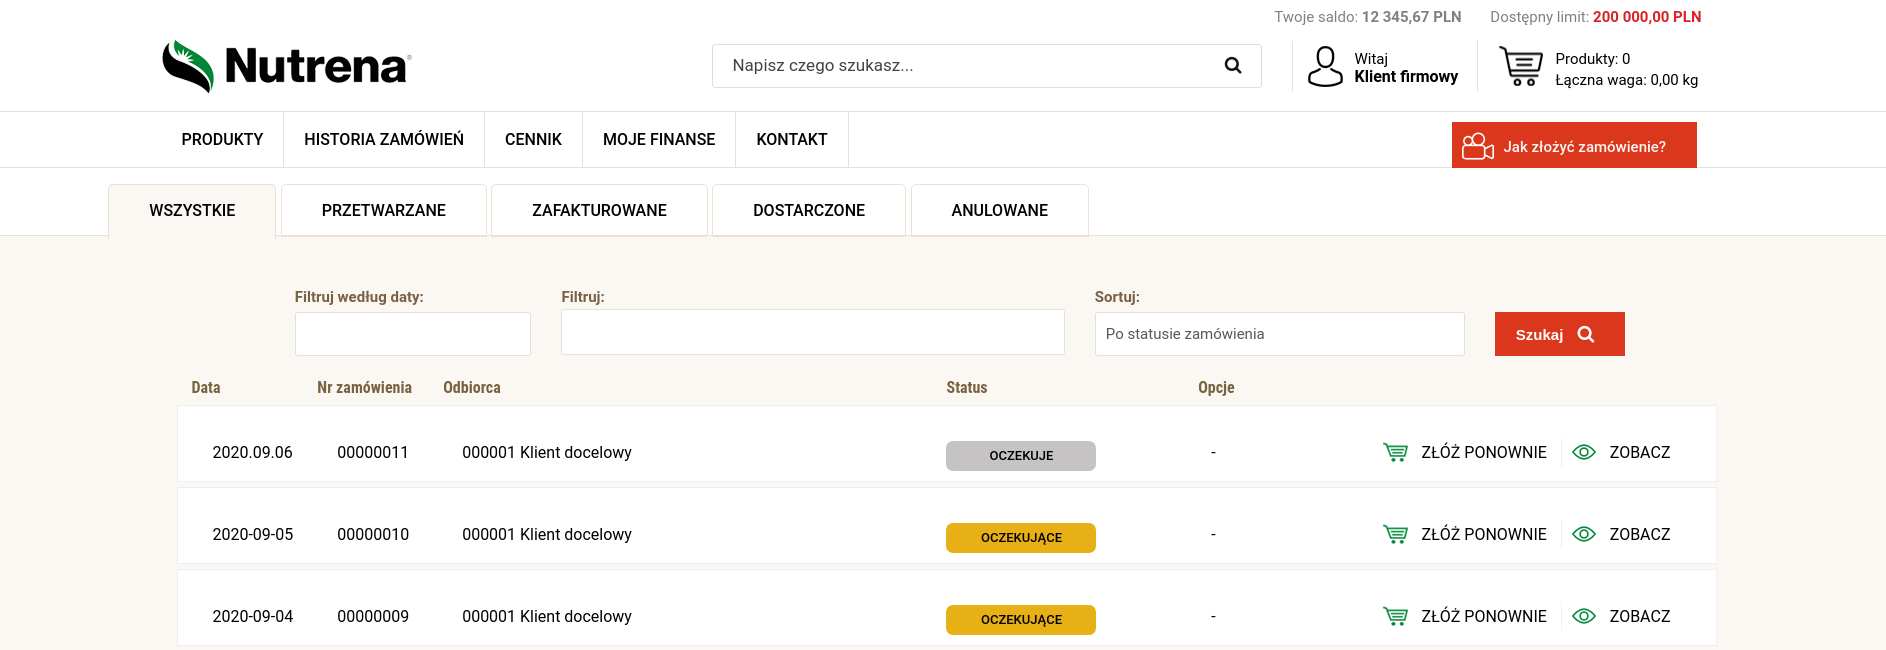The width and height of the screenshot is (1886, 650).
Task: Click eye icon for order 00000009
Action: tap(1583, 617)
